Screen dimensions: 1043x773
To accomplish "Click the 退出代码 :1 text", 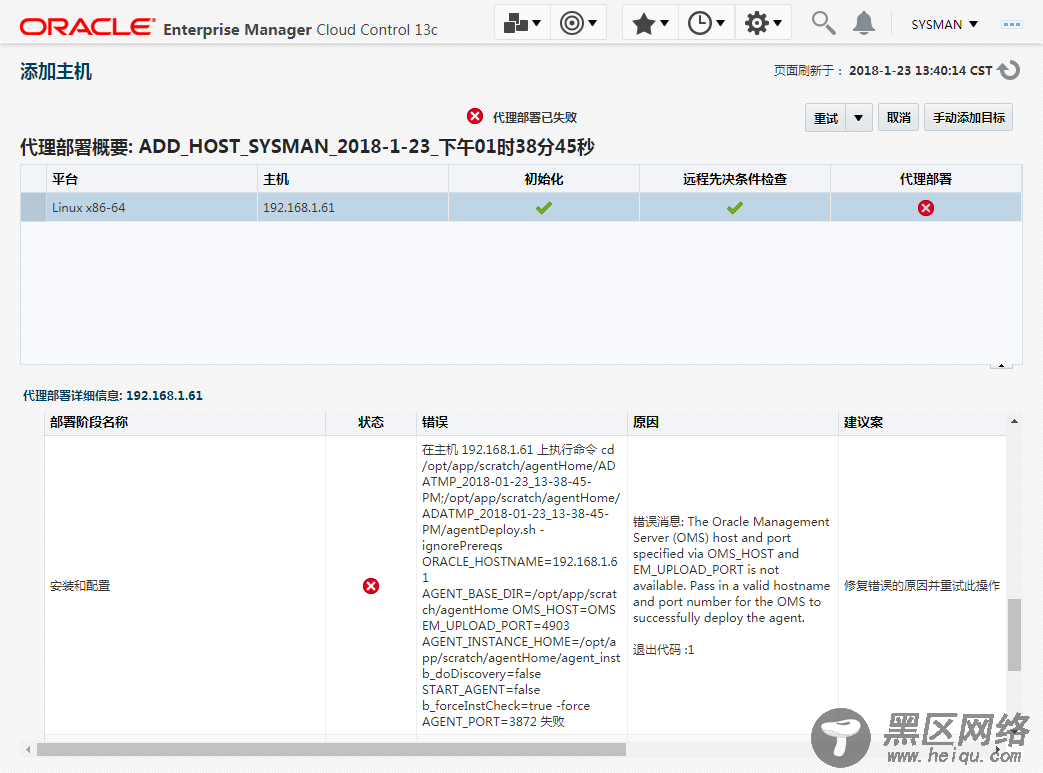I will point(663,649).
